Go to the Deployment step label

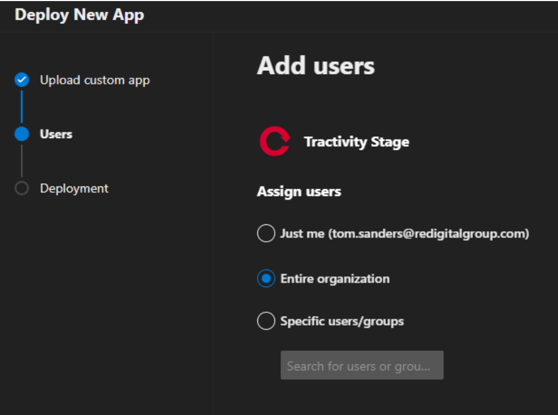click(x=74, y=188)
